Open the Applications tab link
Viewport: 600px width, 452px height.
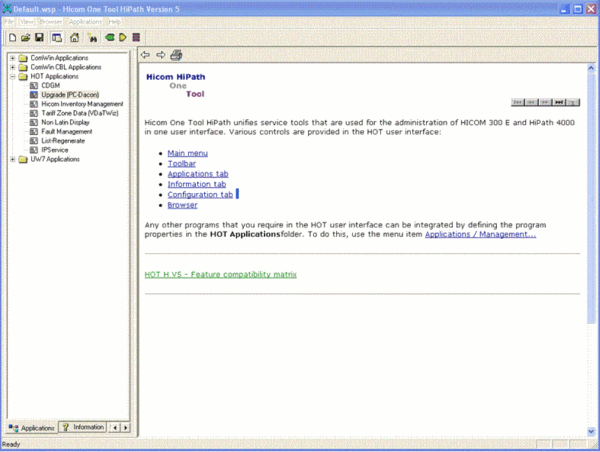click(x=198, y=174)
